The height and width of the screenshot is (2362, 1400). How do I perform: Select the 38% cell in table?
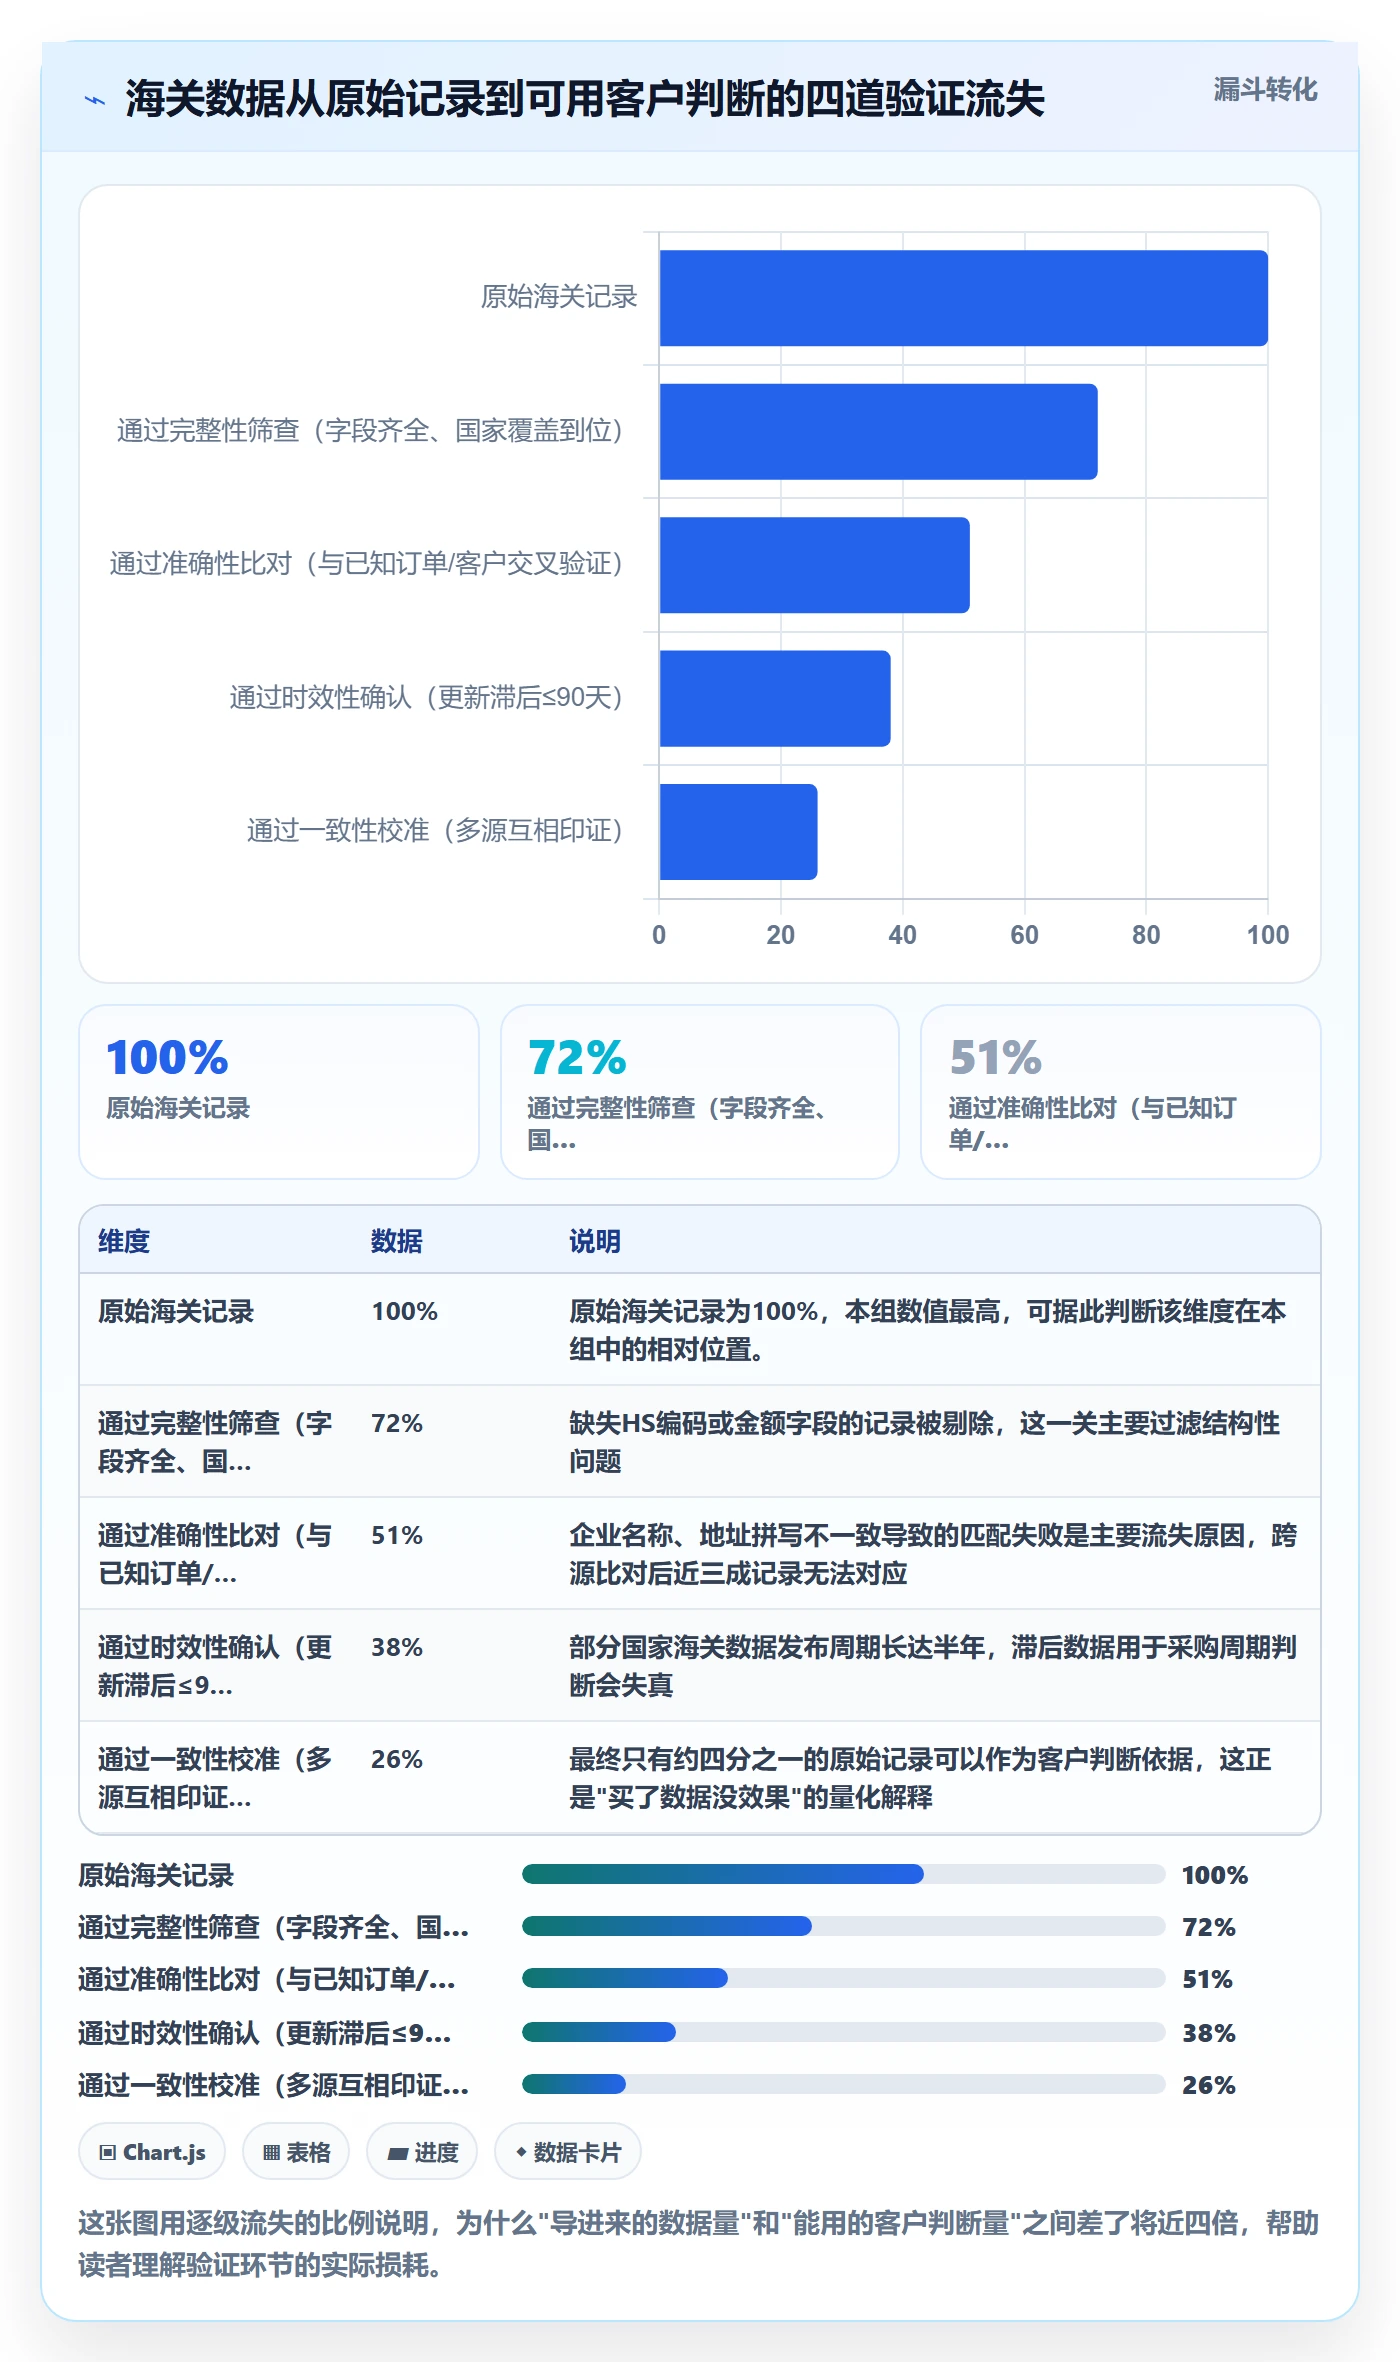click(397, 1647)
